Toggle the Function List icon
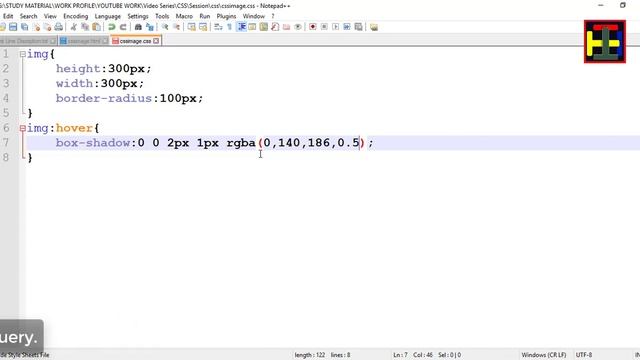 (x=275, y=27)
